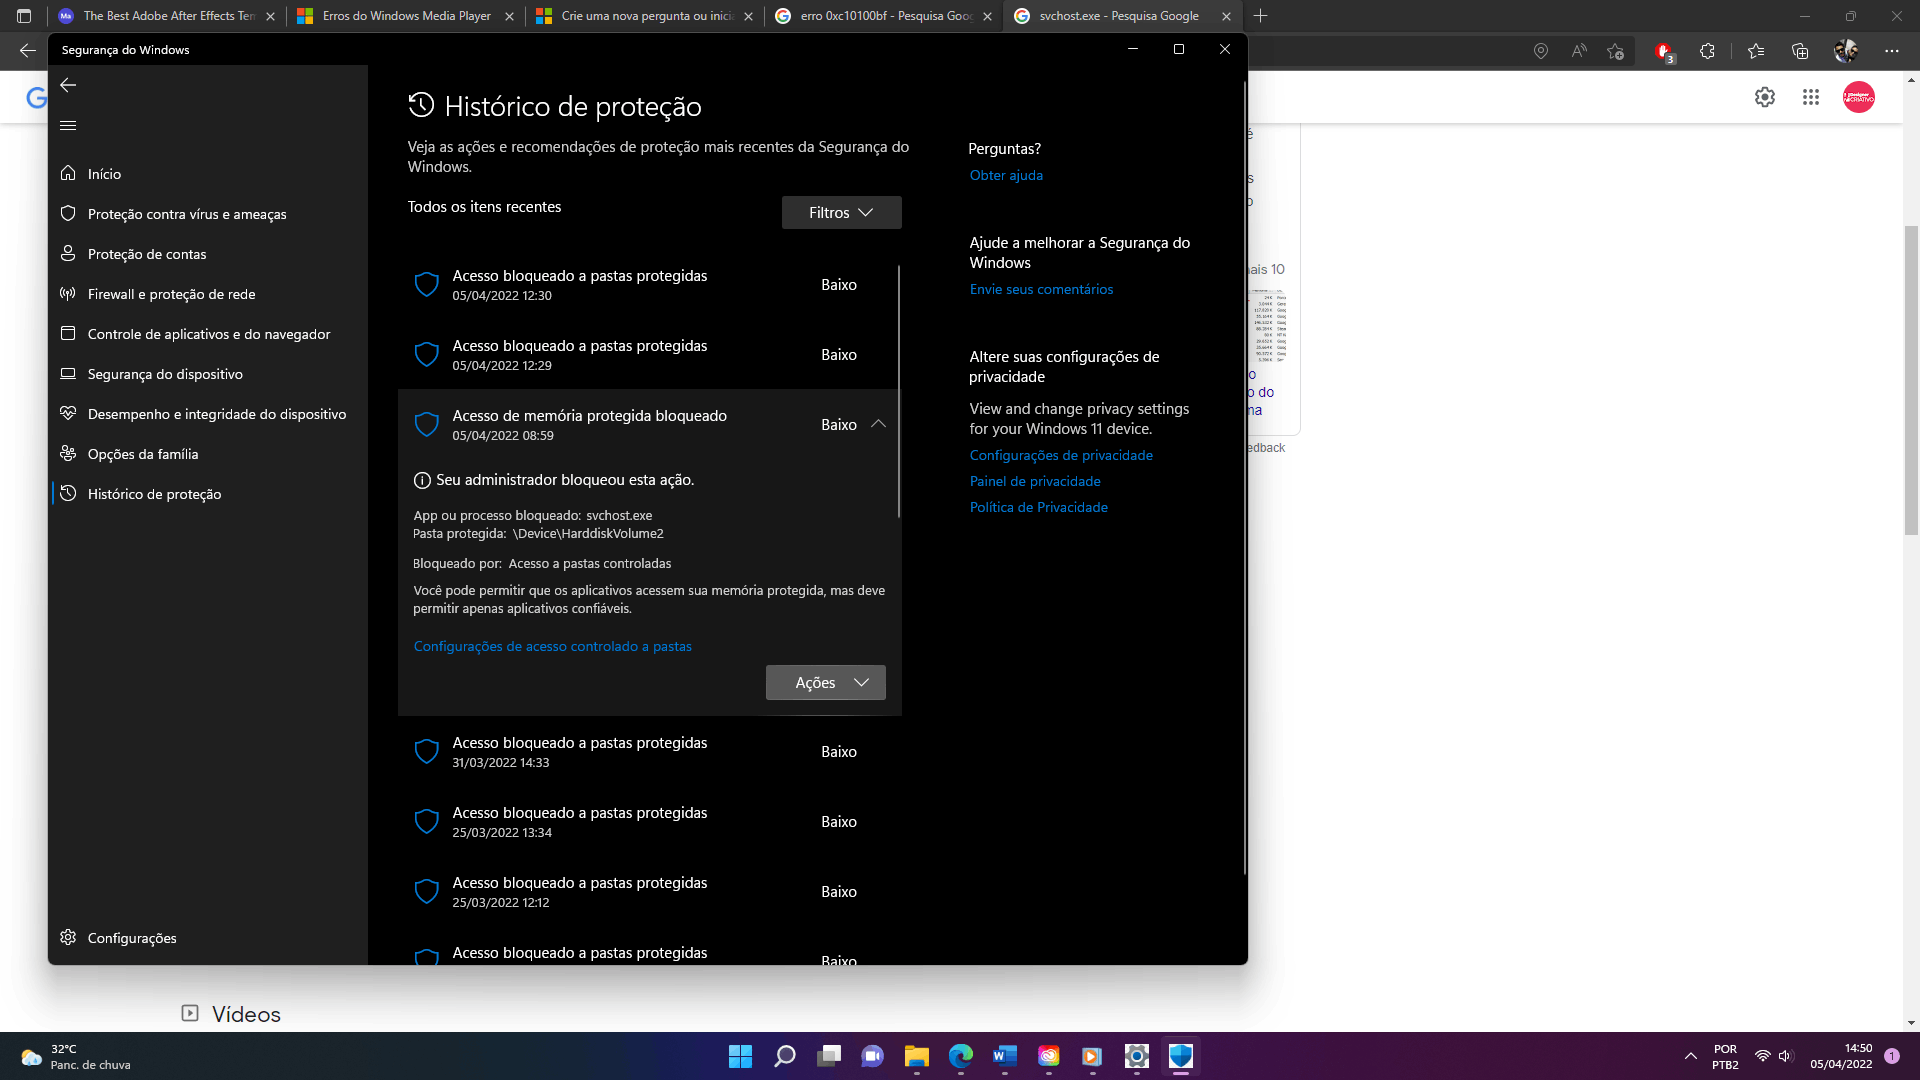
Task: Open Painel de privacidade link
Action: tap(1035, 481)
